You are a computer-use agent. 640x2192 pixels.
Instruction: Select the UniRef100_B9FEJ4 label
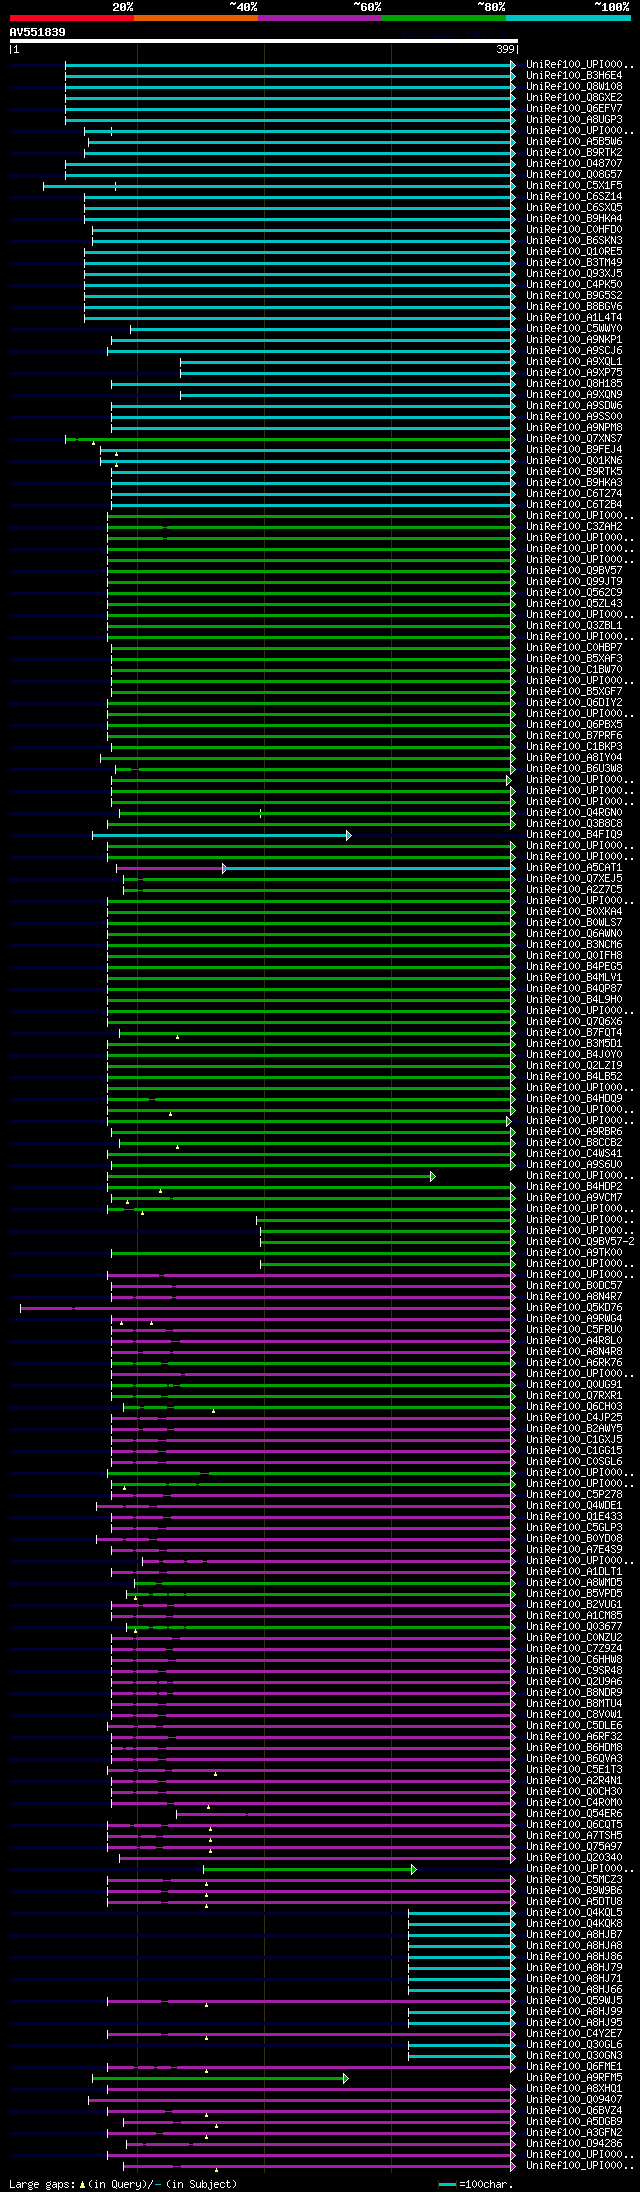click(574, 449)
